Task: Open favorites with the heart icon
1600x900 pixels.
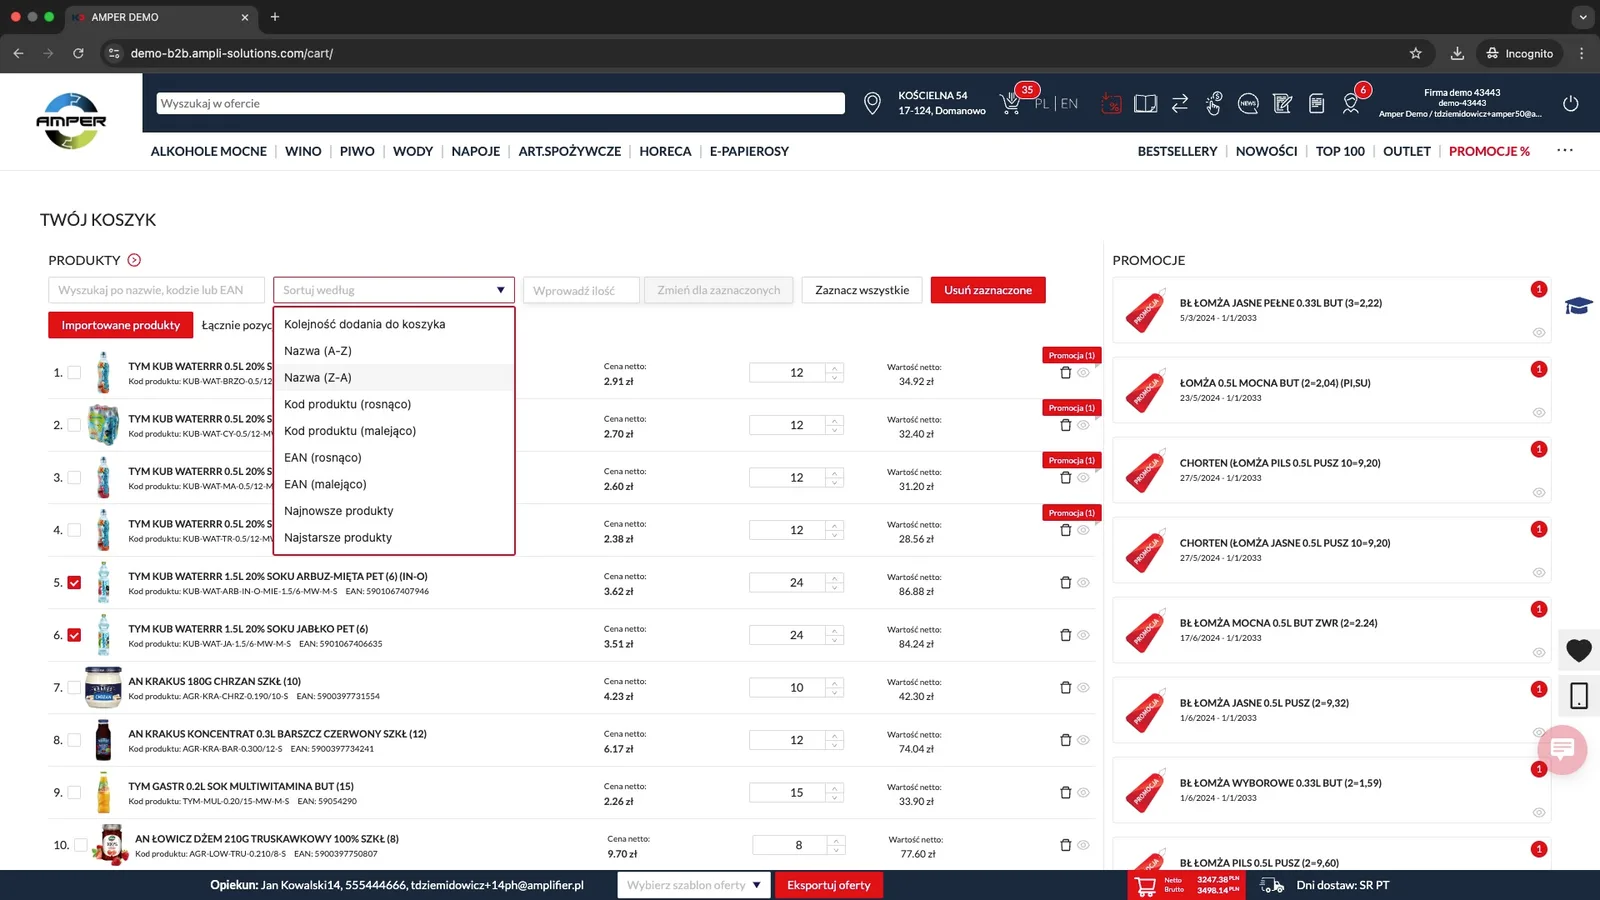Action: click(x=1579, y=650)
